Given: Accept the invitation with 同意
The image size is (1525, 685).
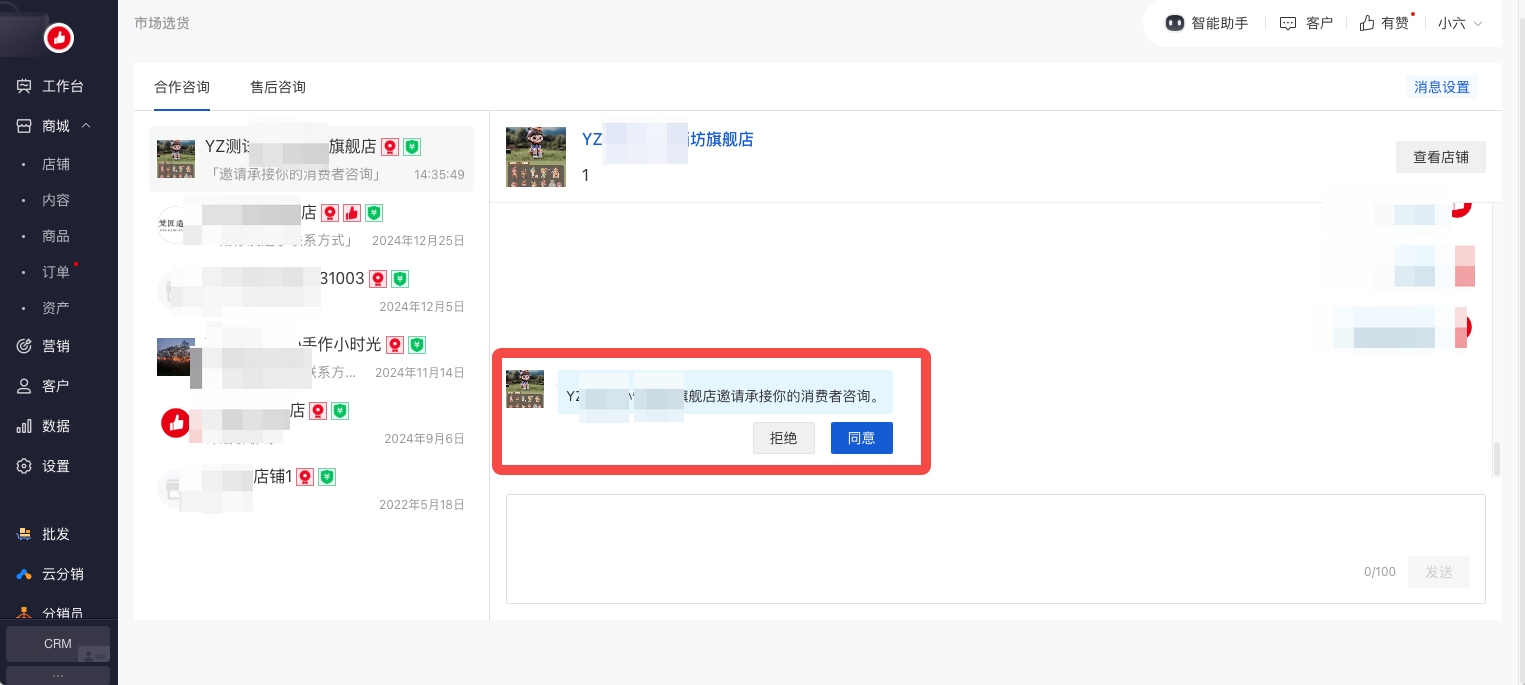Looking at the screenshot, I should click(x=862, y=438).
